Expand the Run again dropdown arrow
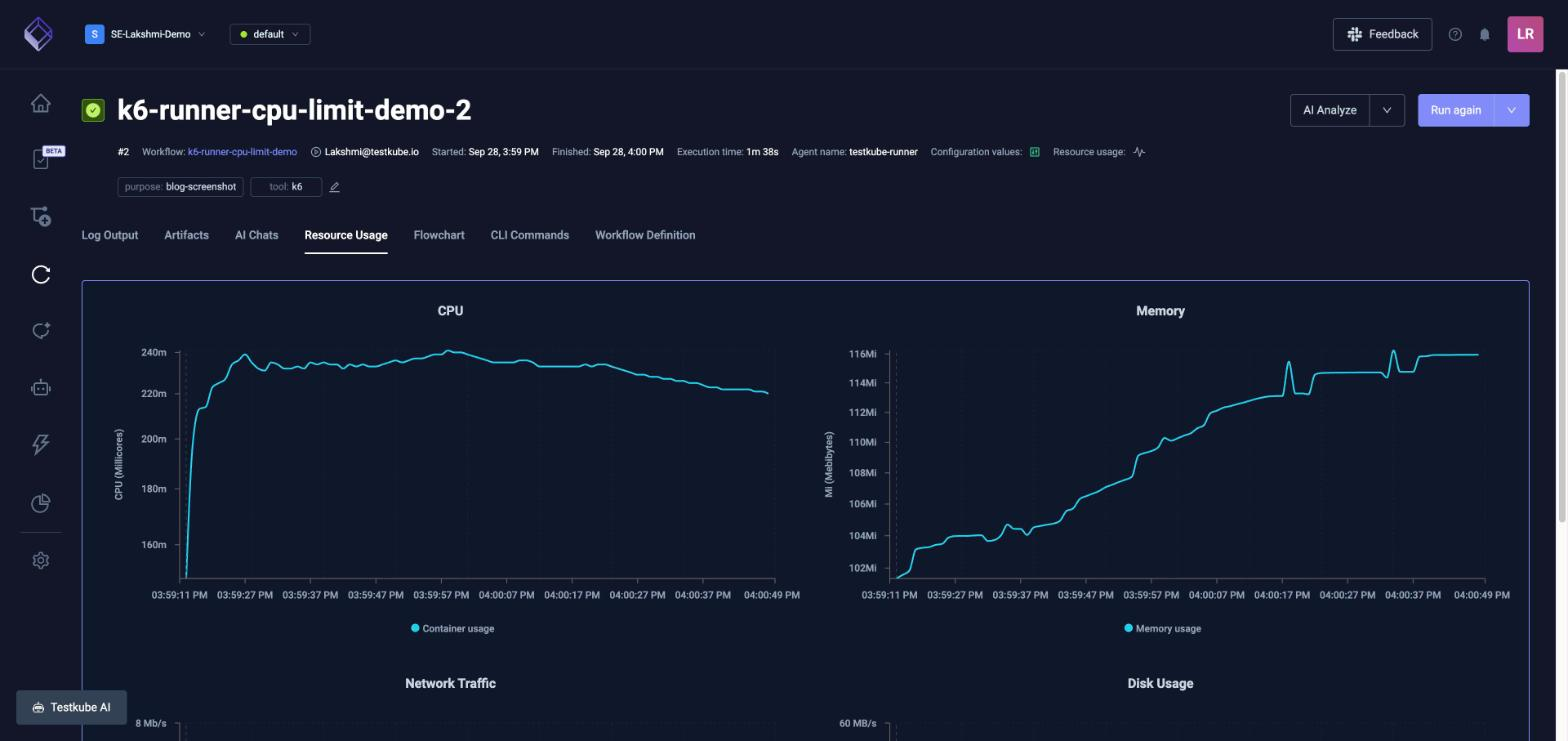The width and height of the screenshot is (1568, 741). click(x=1512, y=110)
